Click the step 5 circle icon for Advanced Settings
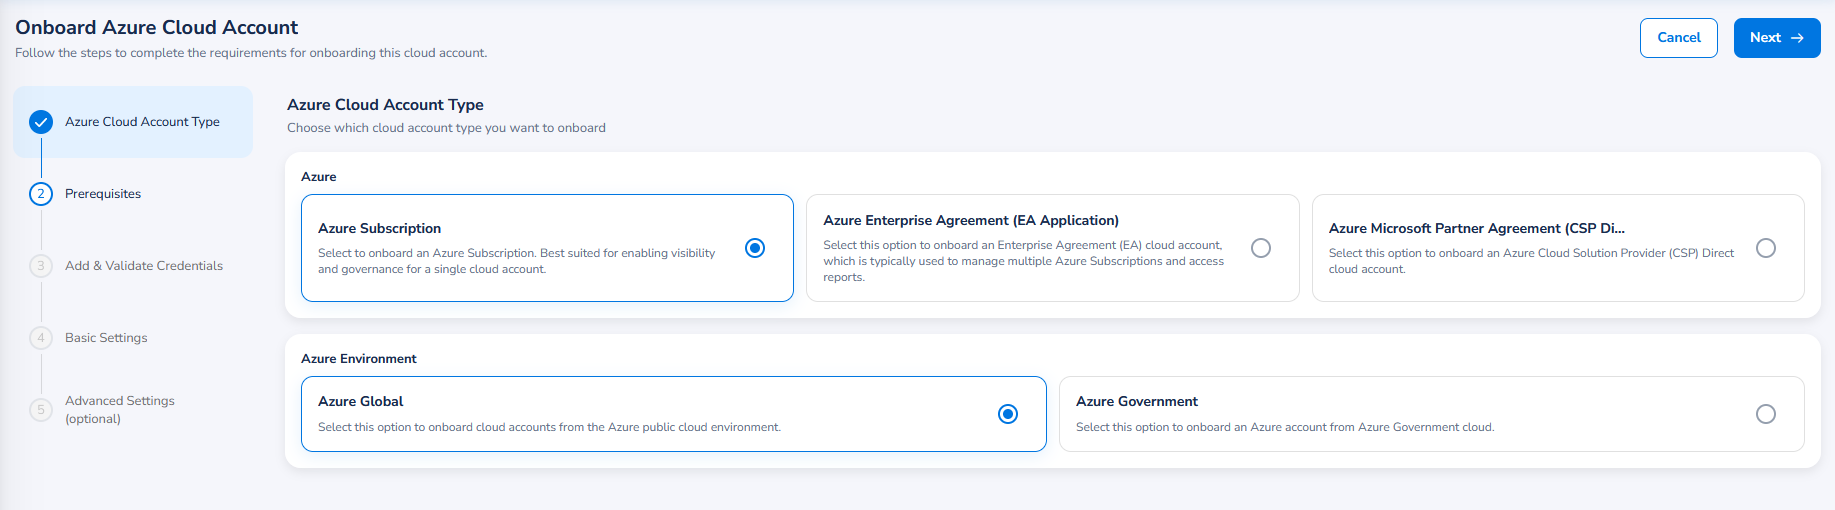 [x=41, y=410]
